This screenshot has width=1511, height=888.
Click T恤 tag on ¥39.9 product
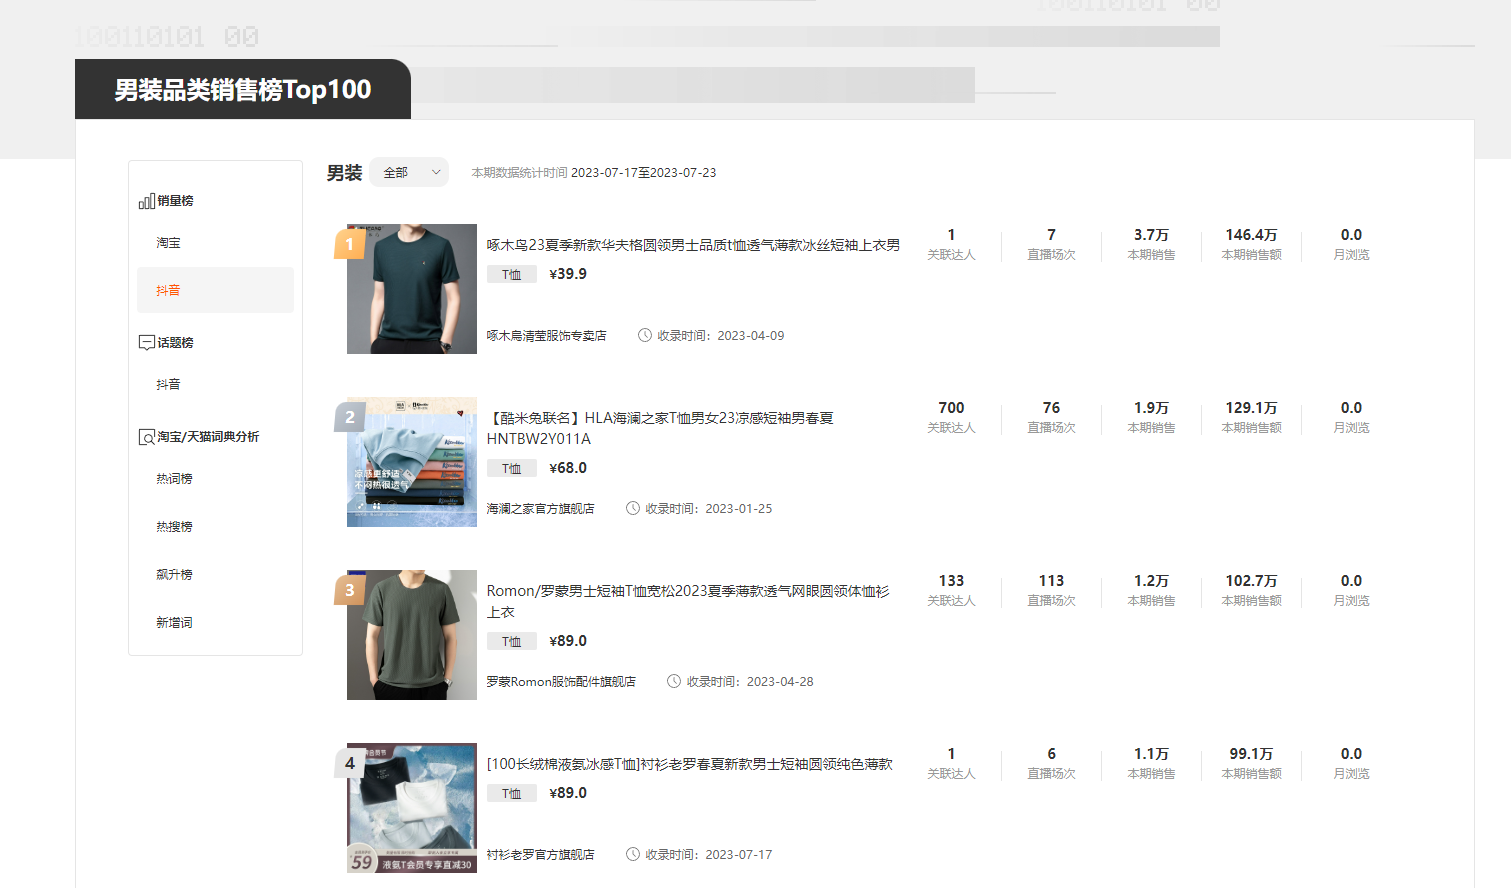click(512, 274)
